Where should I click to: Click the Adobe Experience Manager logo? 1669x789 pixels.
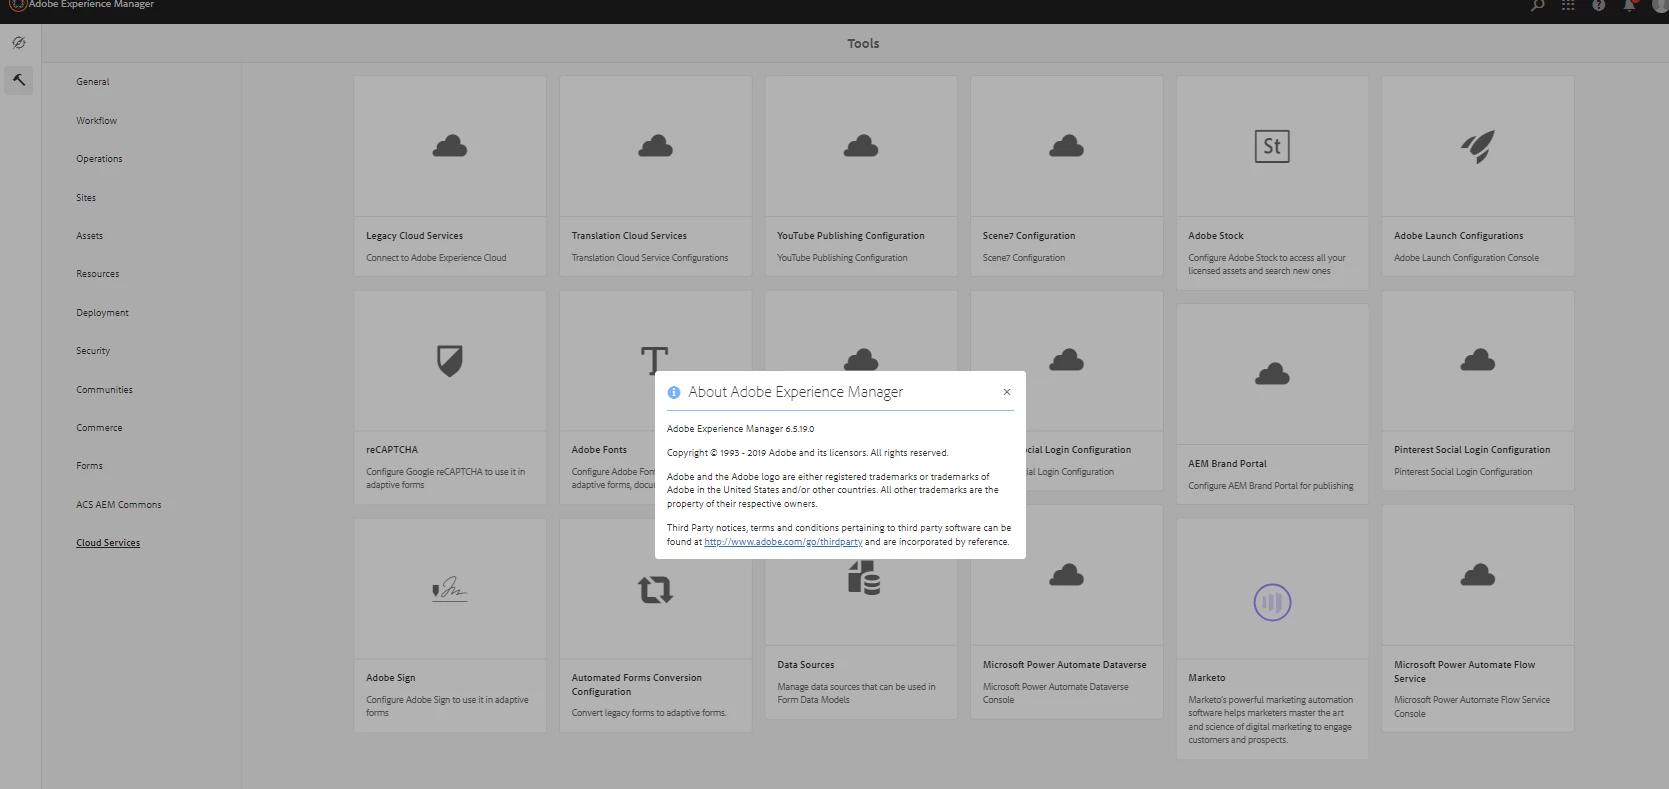click(17, 5)
